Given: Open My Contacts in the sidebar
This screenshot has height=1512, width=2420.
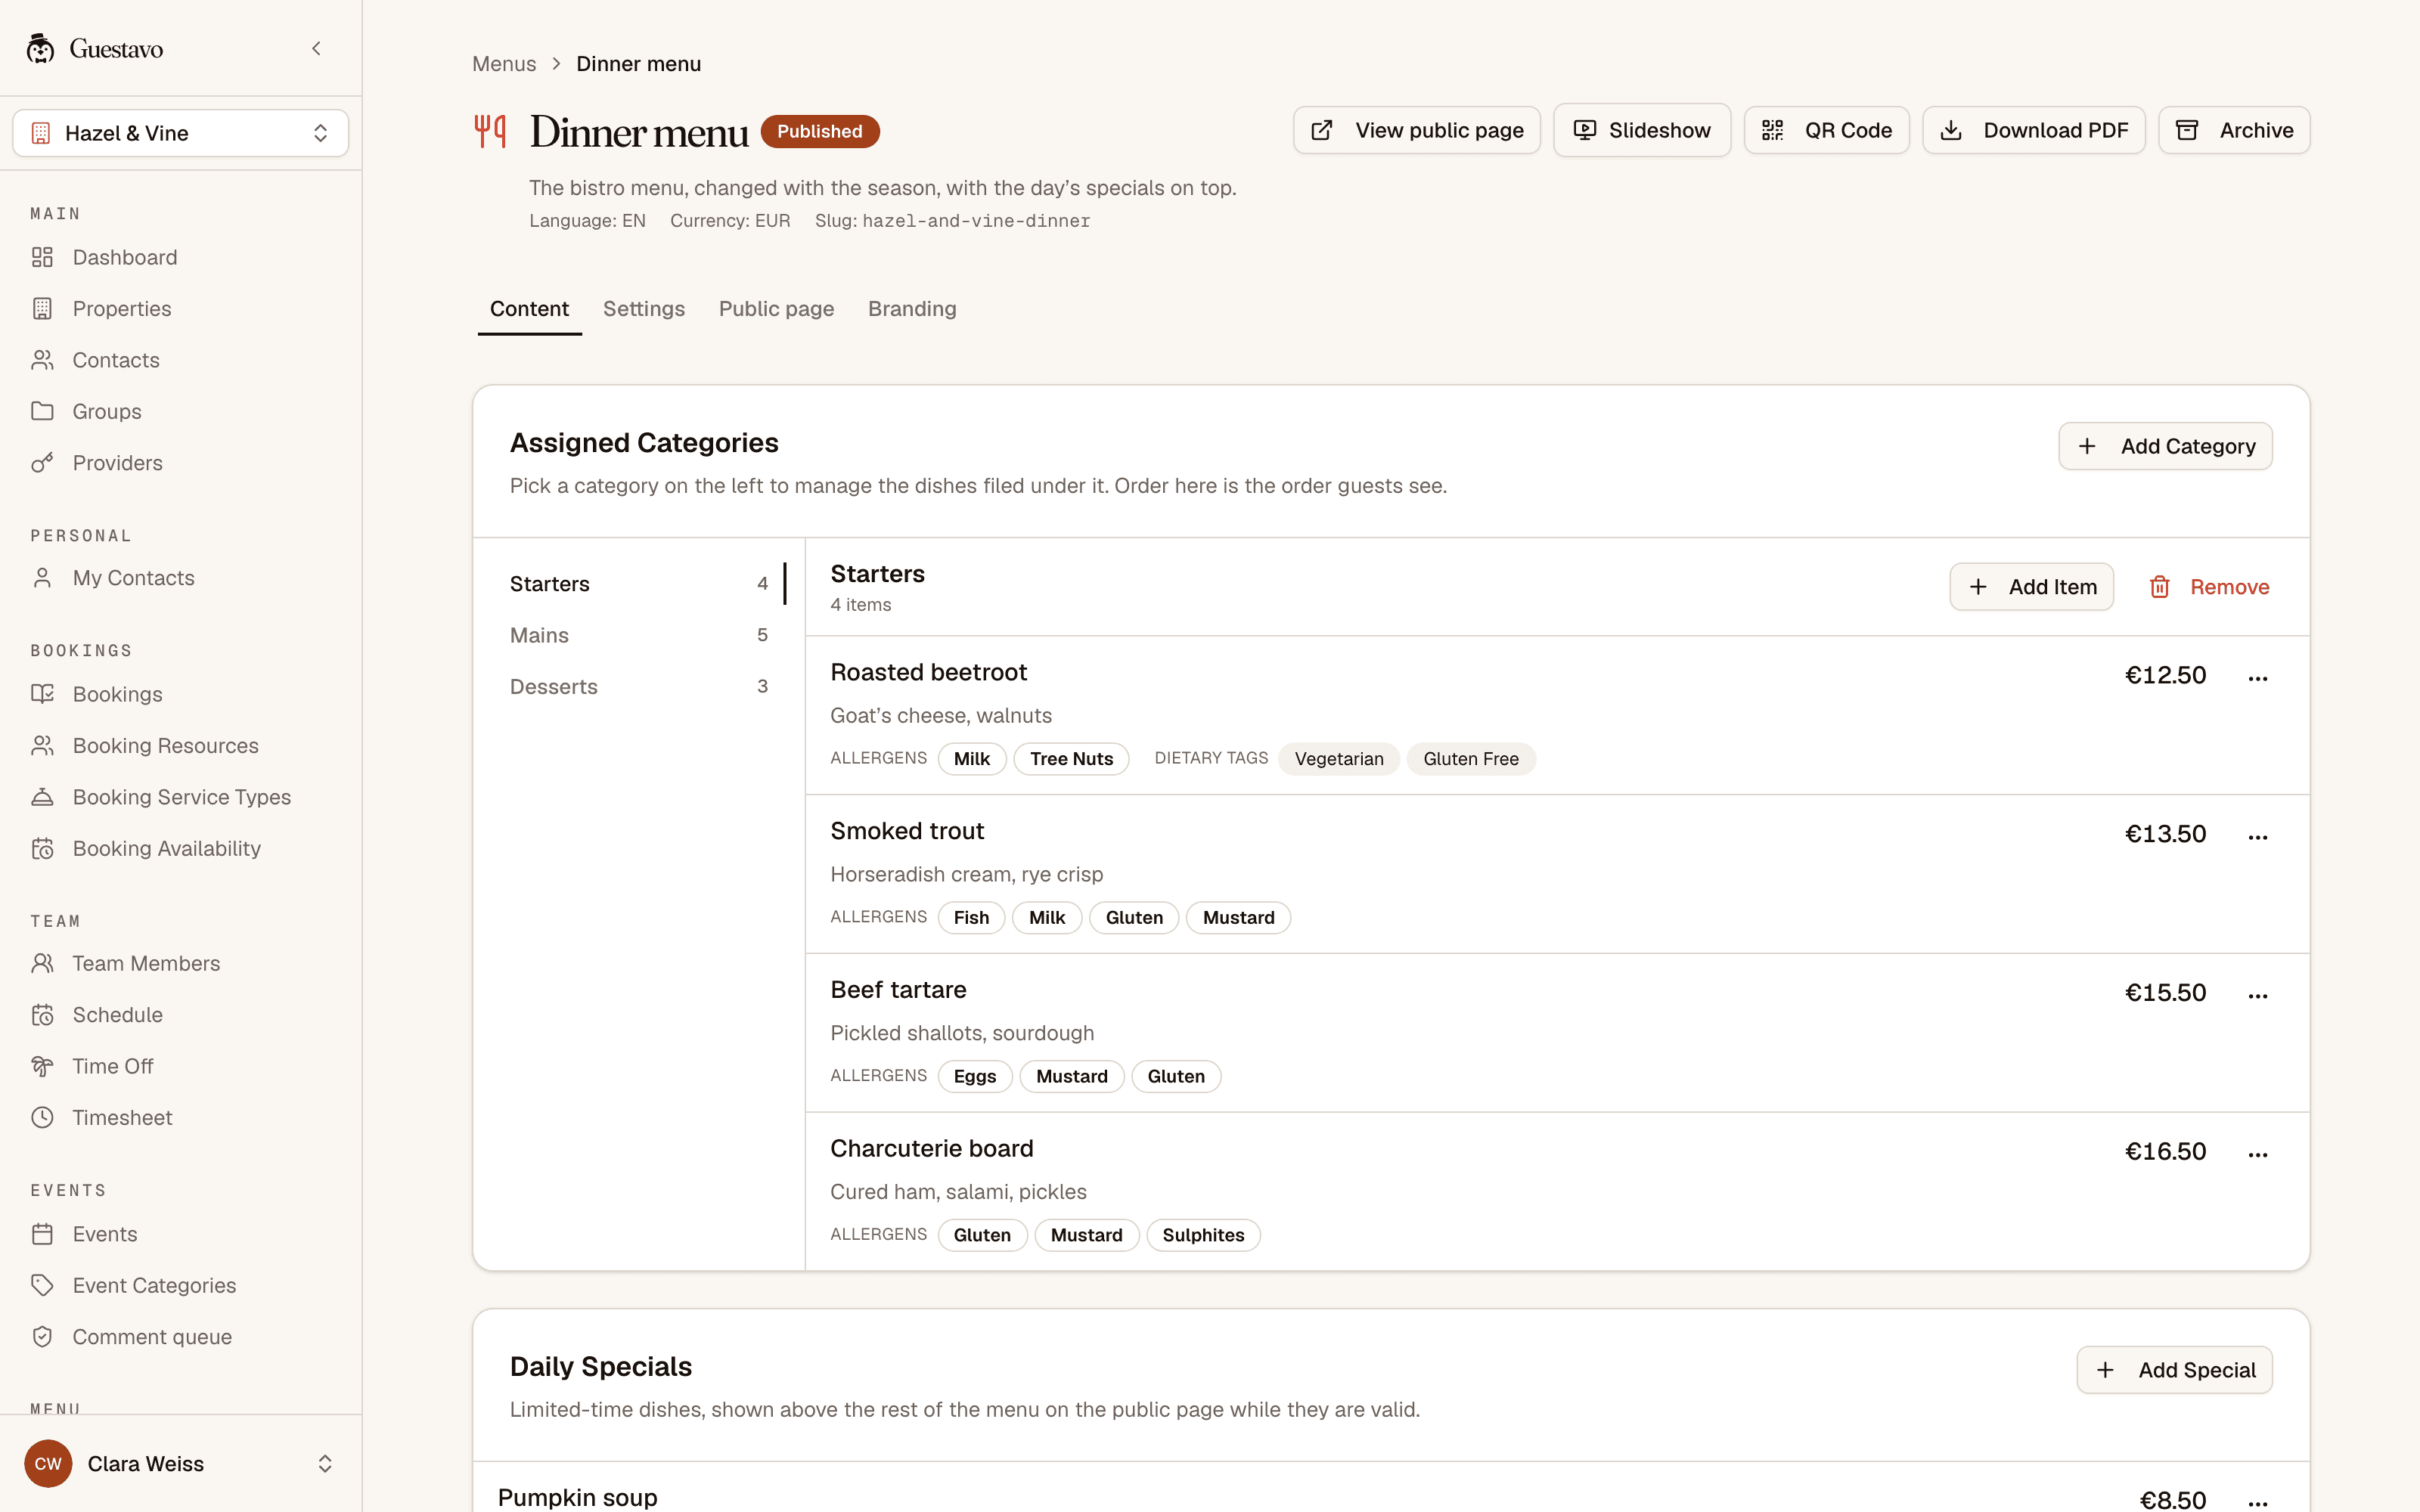Looking at the screenshot, I should coord(180,578).
